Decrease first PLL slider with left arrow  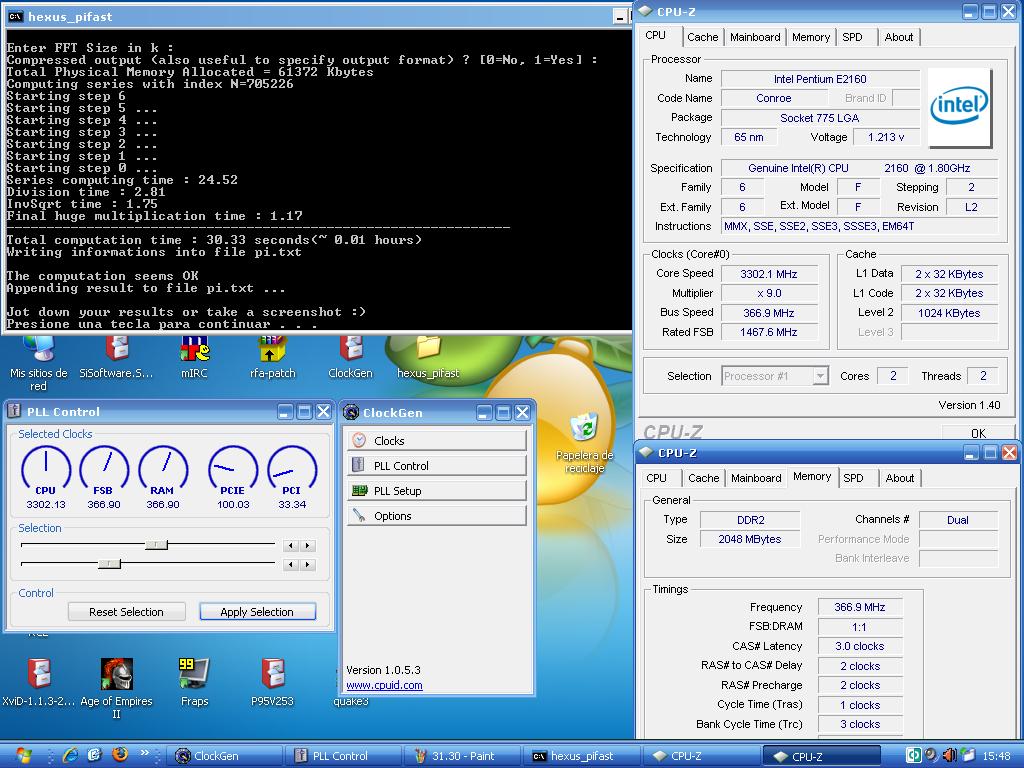tap(291, 545)
